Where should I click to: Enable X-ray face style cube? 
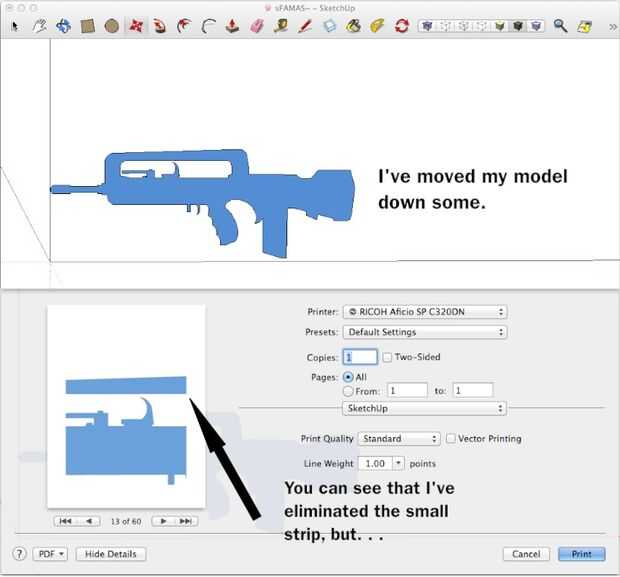427,26
